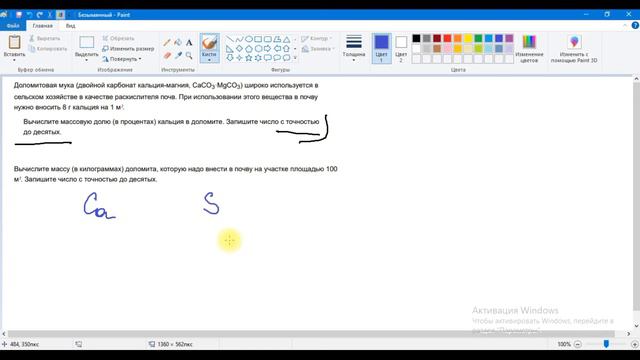Open the Файл menu
Image resolution: width=640 pixels, height=360 pixels.
tap(13, 26)
